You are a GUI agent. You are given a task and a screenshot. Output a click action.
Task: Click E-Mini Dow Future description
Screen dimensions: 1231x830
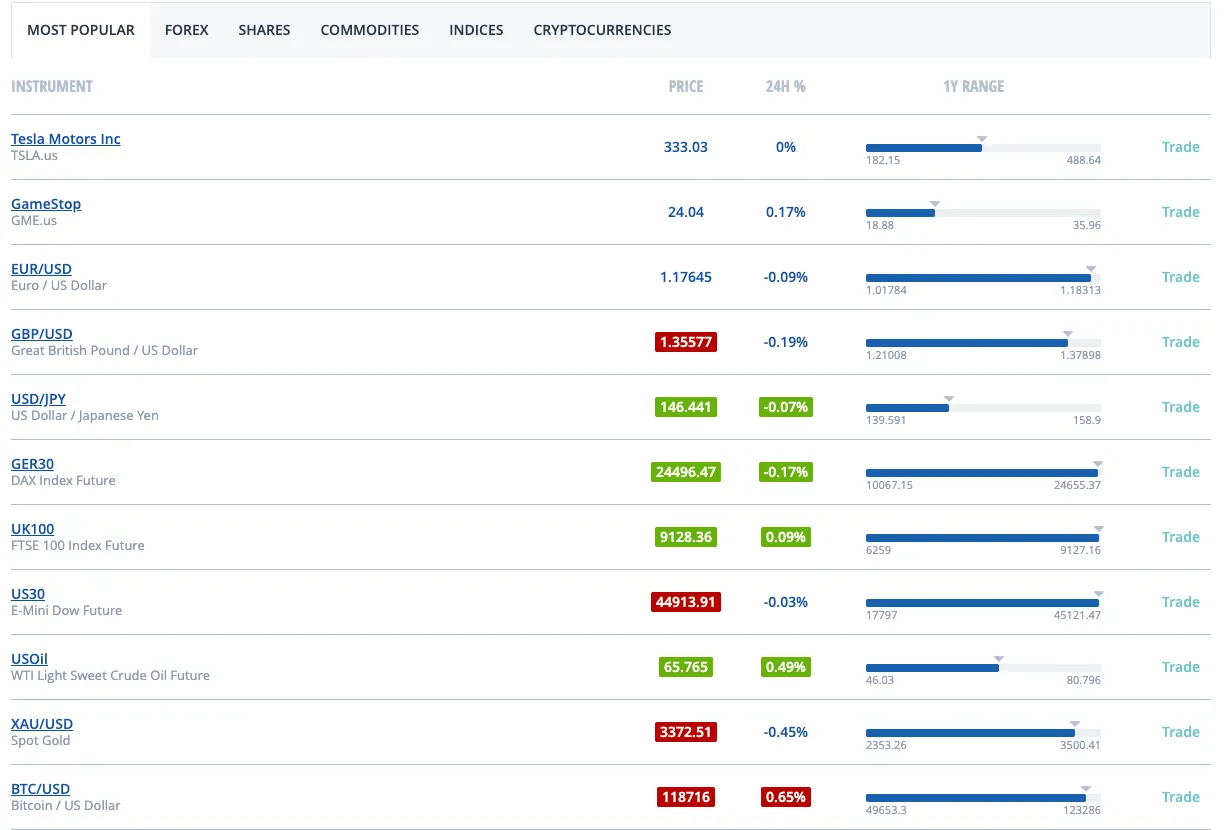67,611
